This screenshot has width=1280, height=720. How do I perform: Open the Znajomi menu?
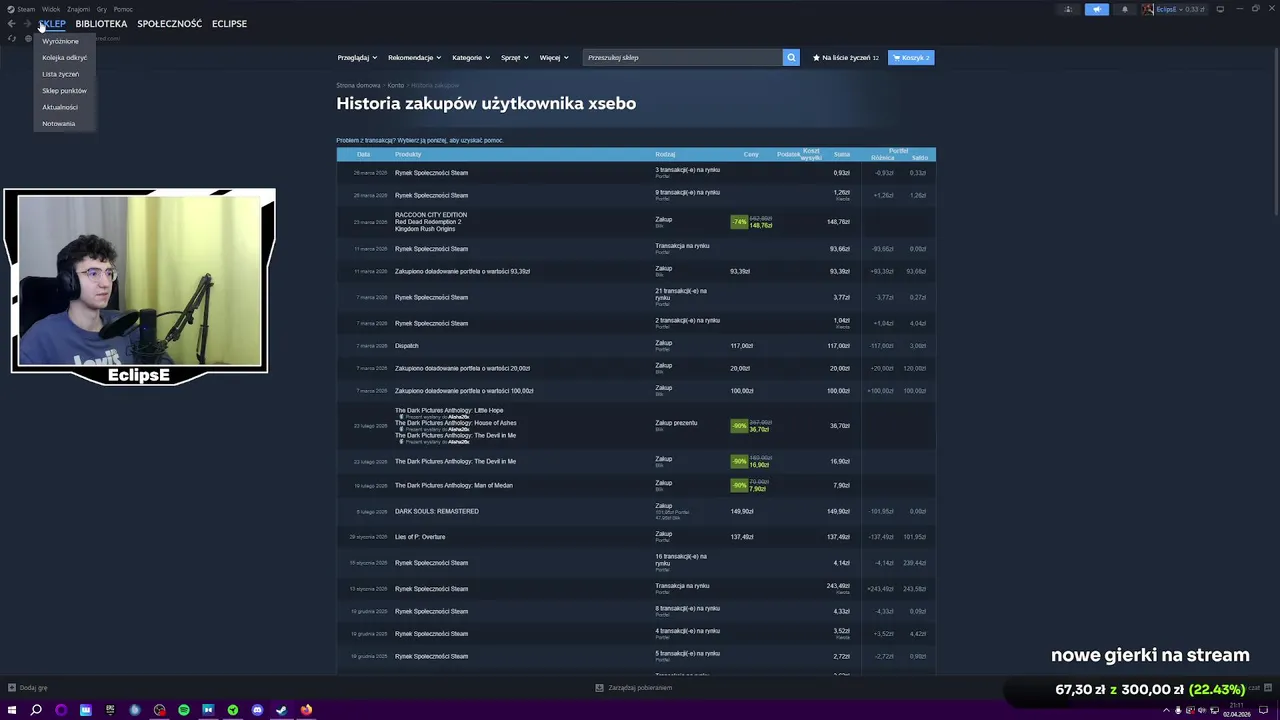pos(78,9)
